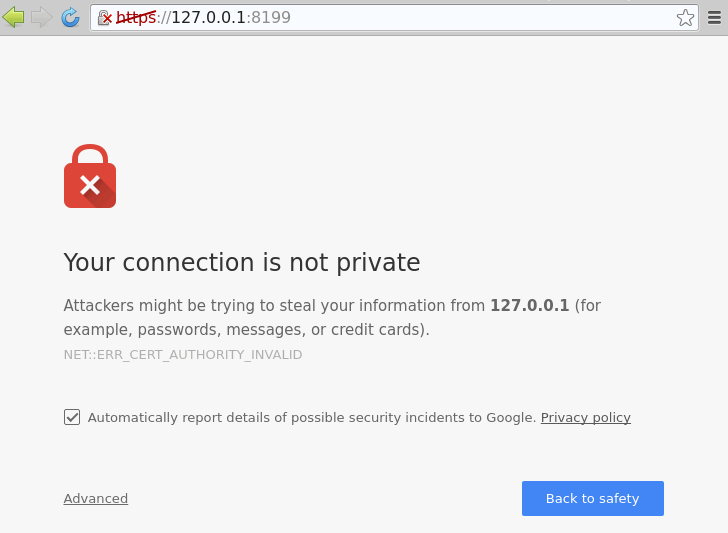Click the greyed-out forward arrow
The height and width of the screenshot is (533, 728).
tap(42, 17)
